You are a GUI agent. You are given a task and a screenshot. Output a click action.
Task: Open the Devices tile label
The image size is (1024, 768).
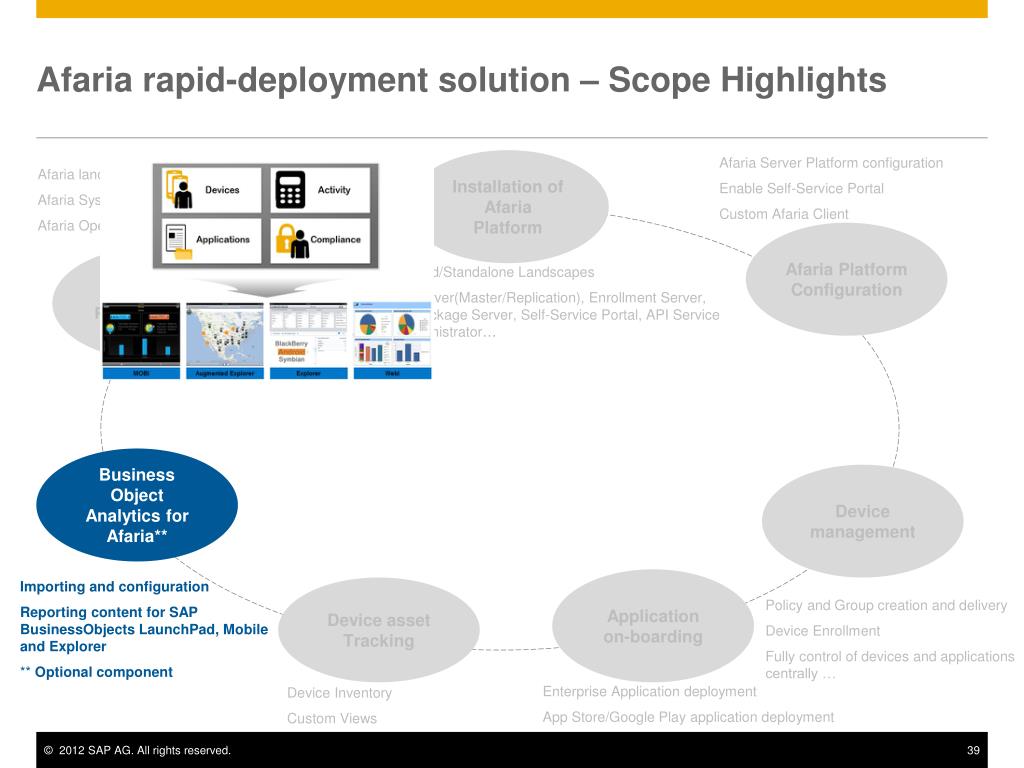(x=222, y=190)
